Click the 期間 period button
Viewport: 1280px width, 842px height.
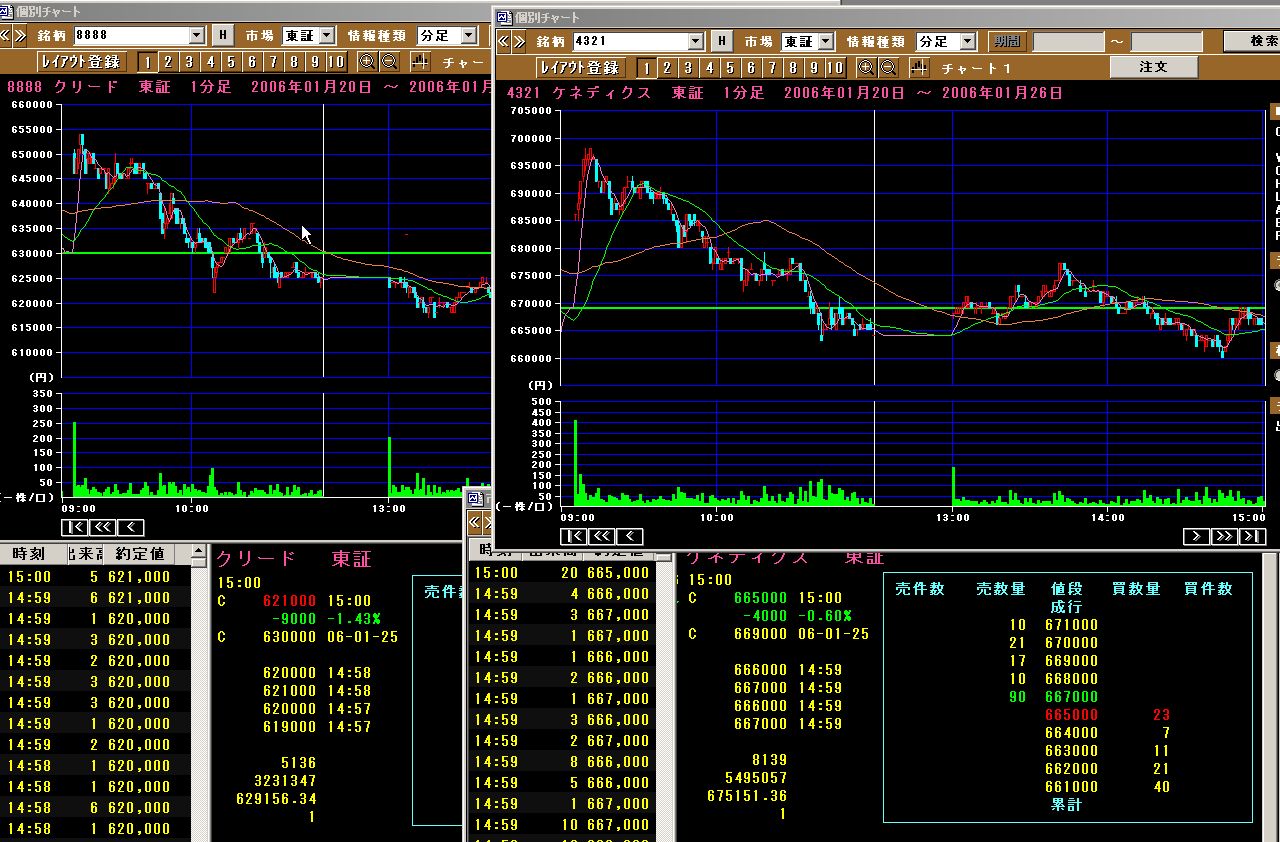tap(1007, 41)
